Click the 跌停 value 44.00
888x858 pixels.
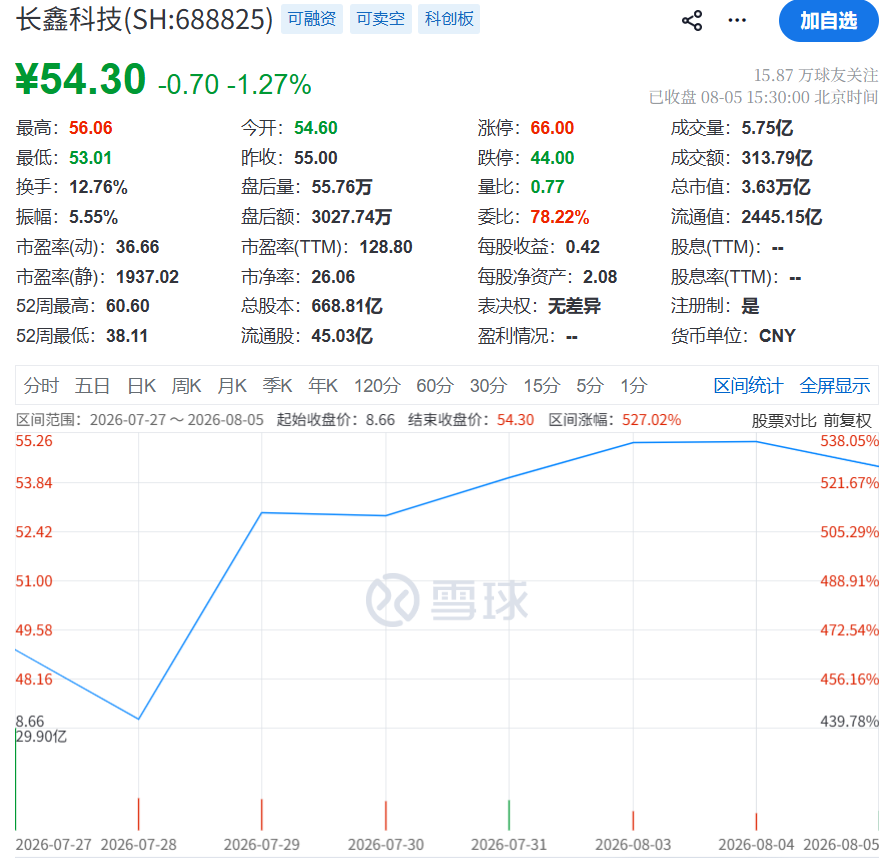point(552,157)
